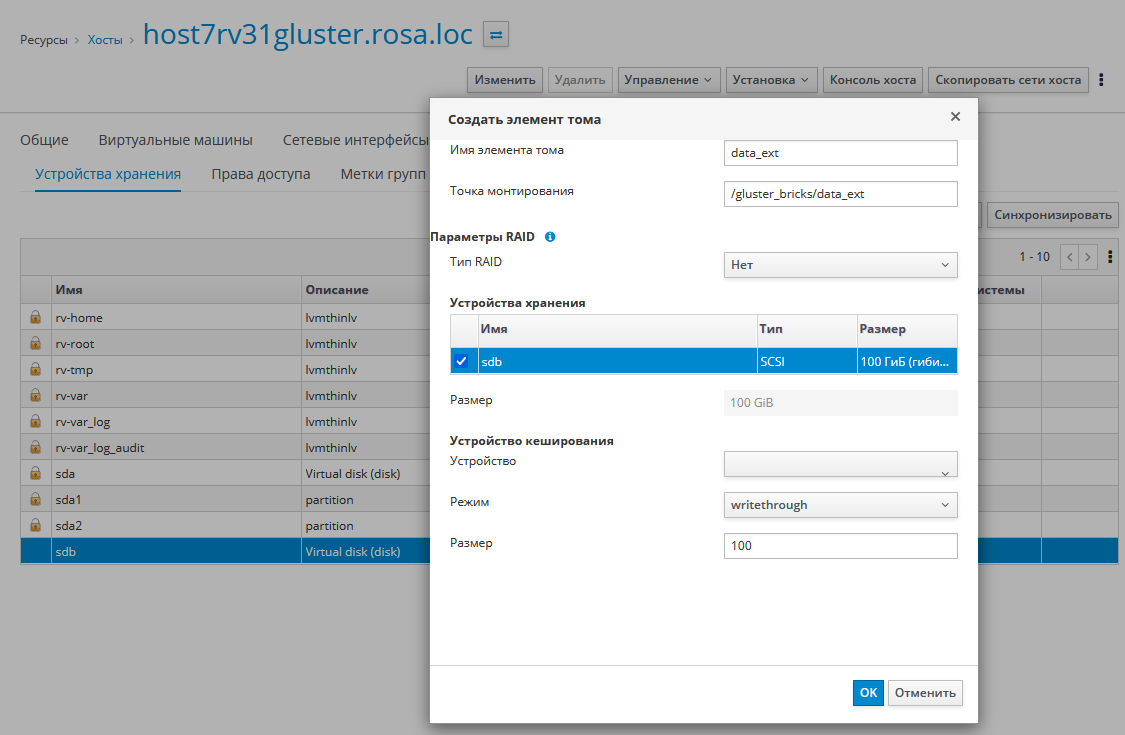The width and height of the screenshot is (1125, 735).
Task: Click the Точка монтирования input field
Action: [x=840, y=194]
